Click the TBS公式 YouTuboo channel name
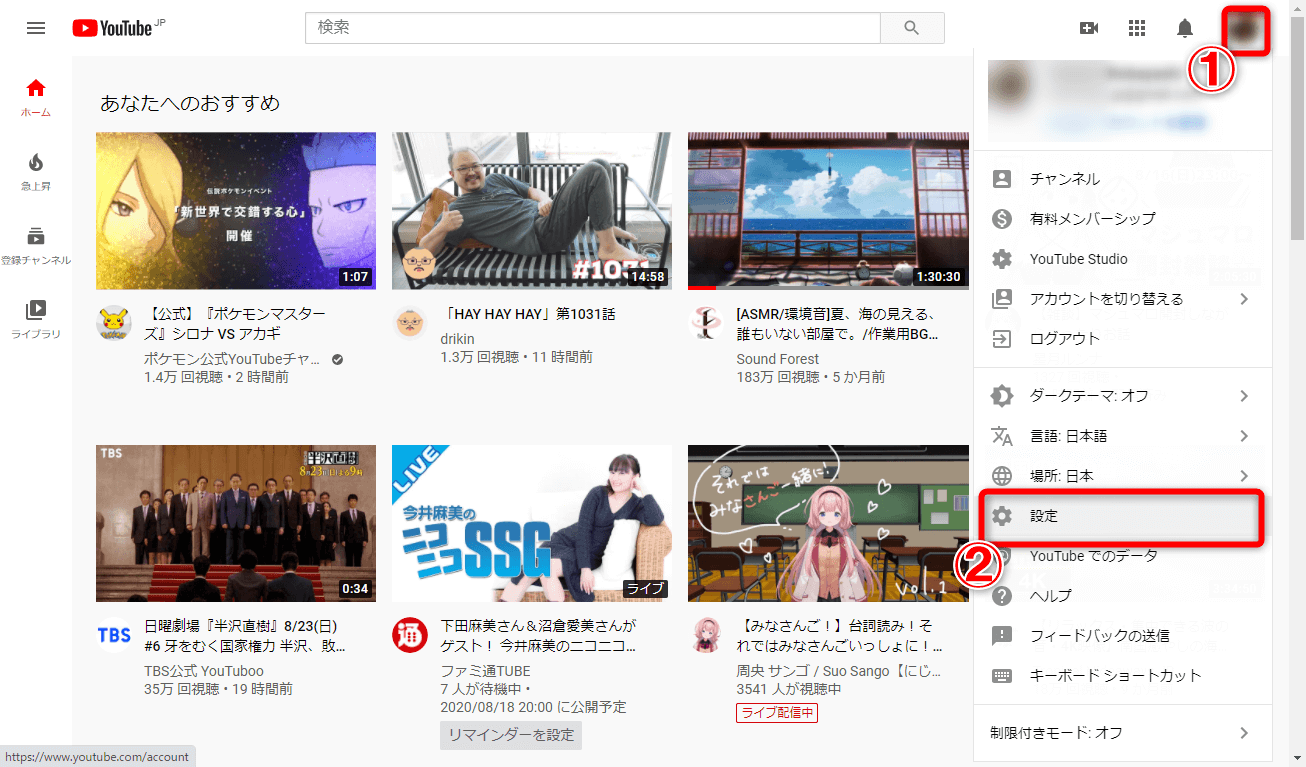The height and width of the screenshot is (767, 1306). [204, 671]
